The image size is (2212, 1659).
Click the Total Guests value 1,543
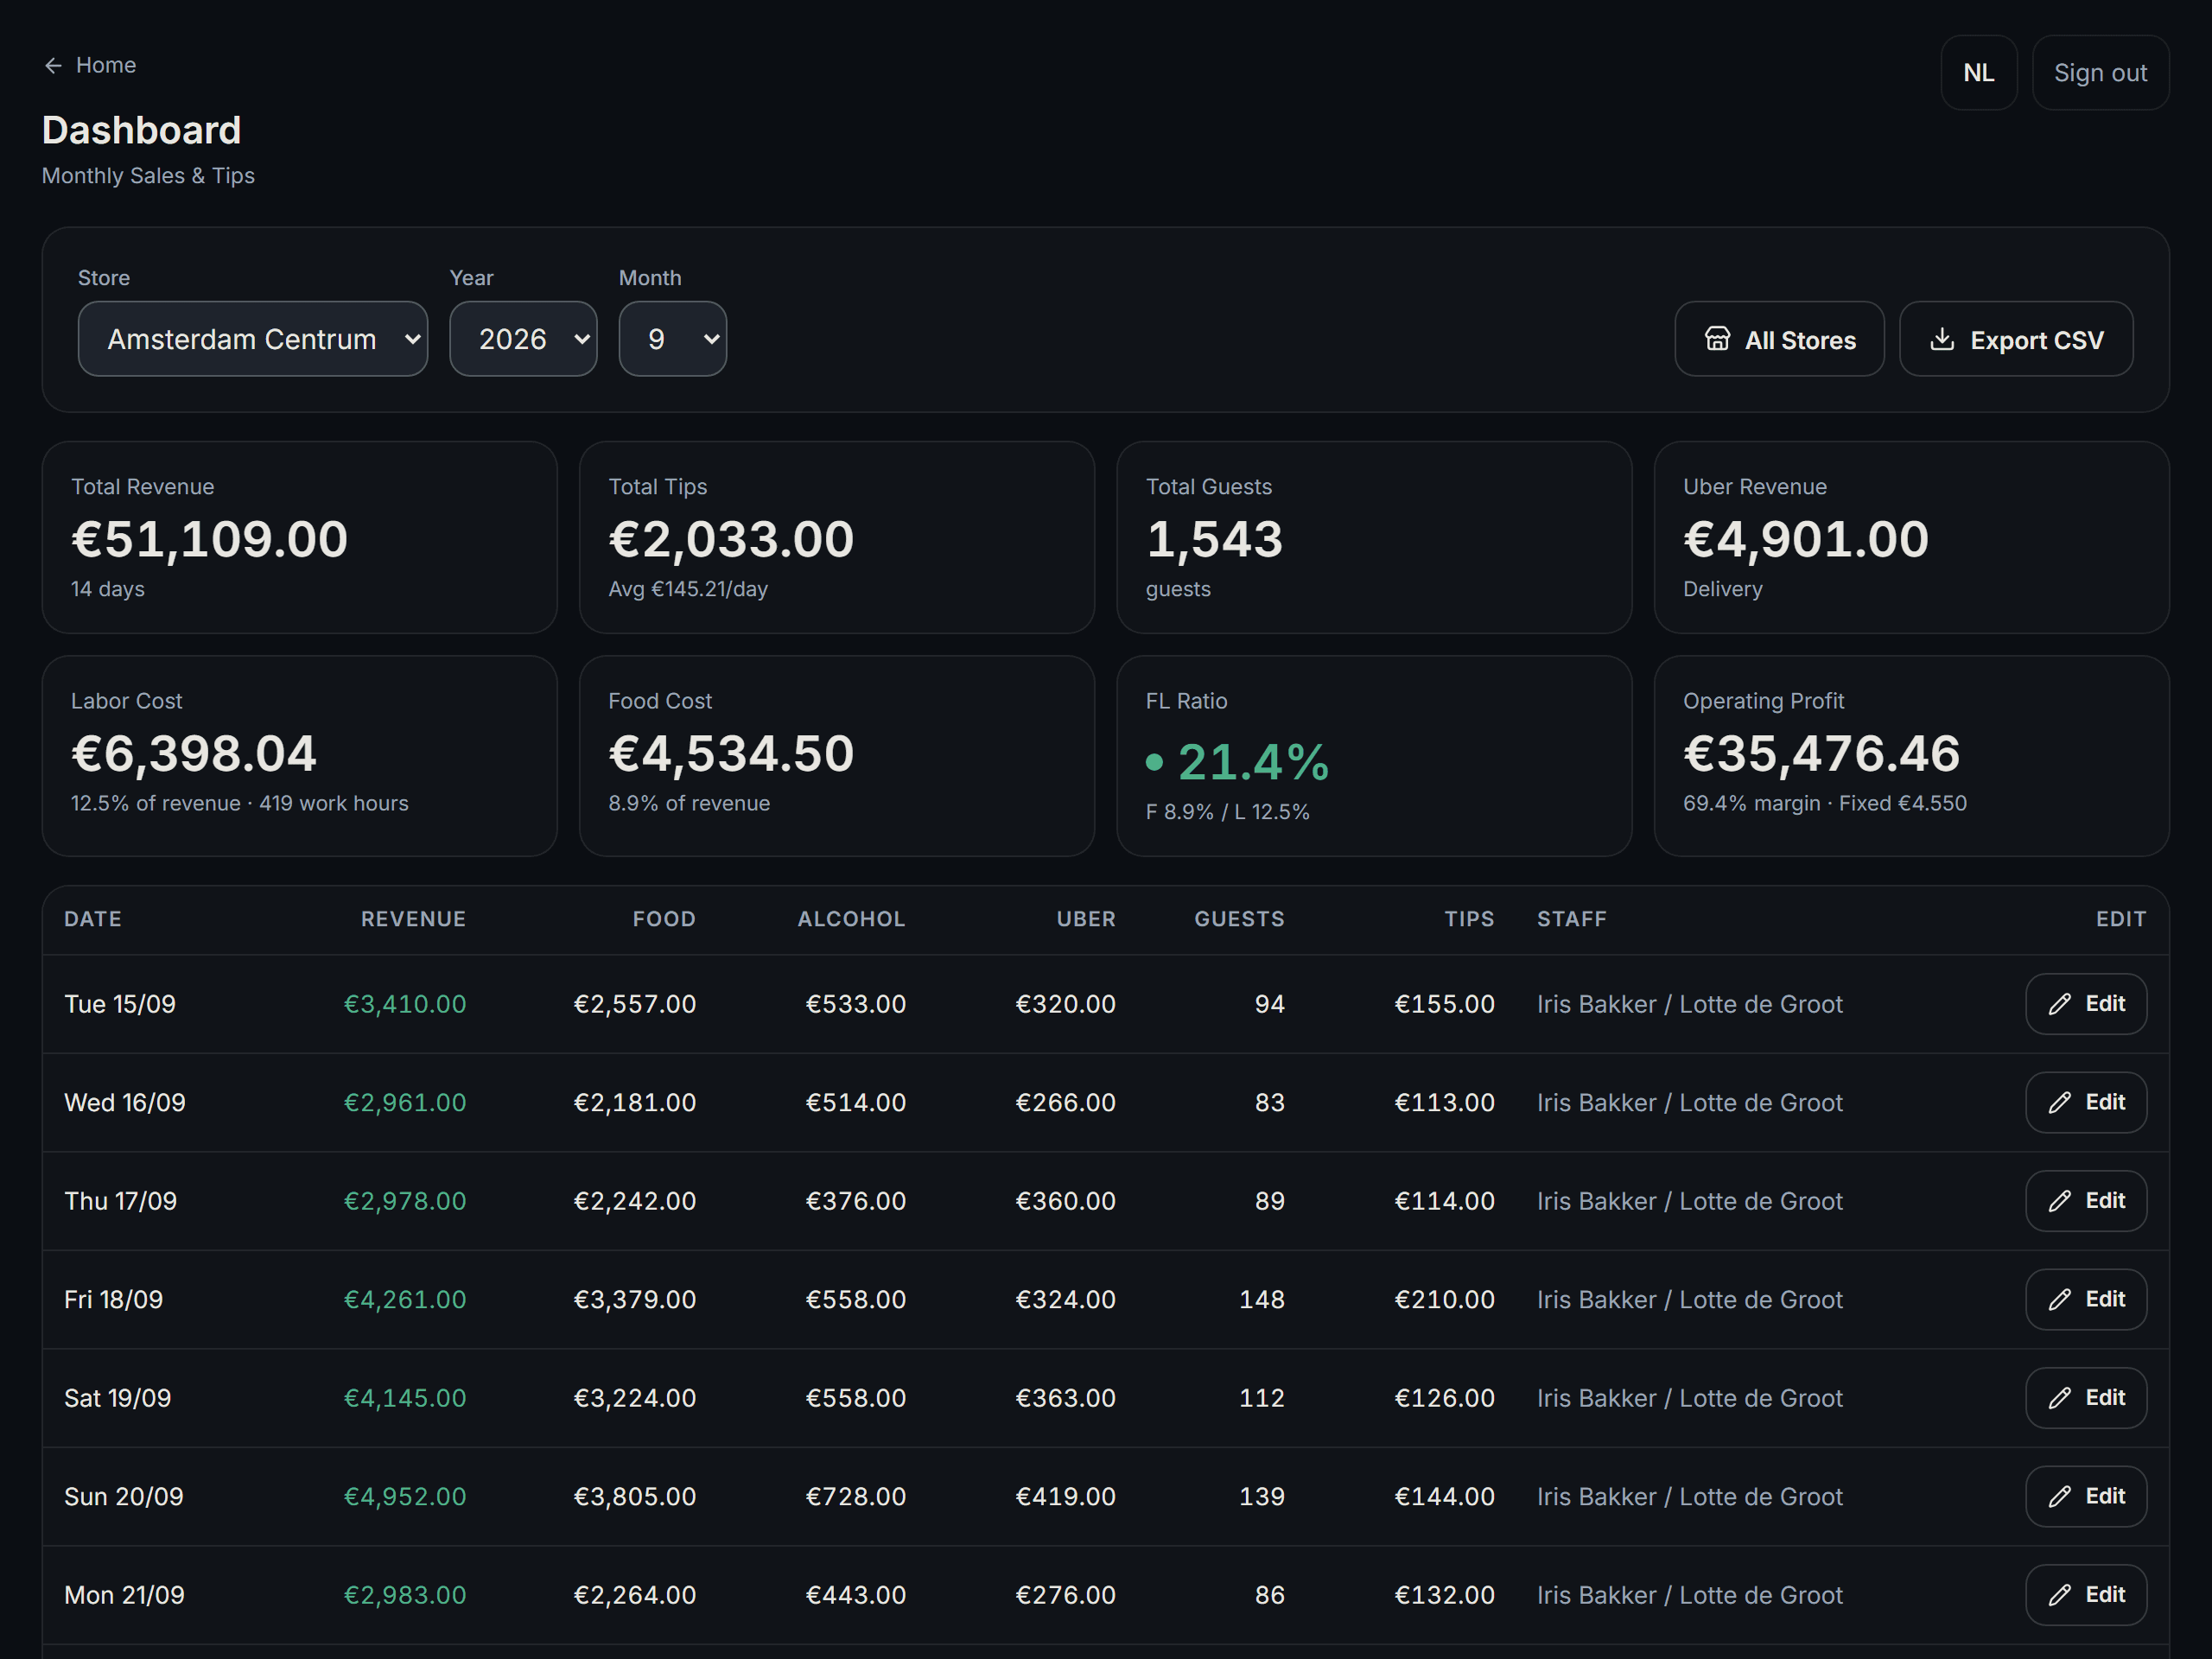coord(1214,540)
